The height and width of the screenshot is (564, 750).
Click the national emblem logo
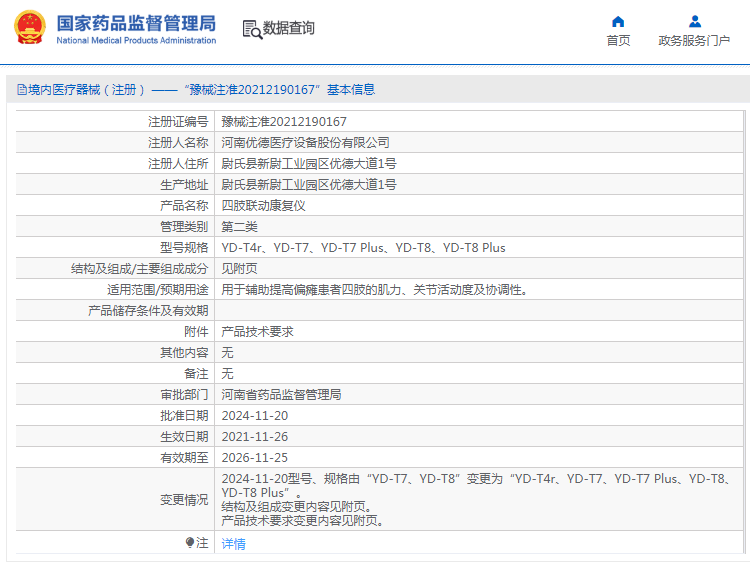click(x=30, y=28)
